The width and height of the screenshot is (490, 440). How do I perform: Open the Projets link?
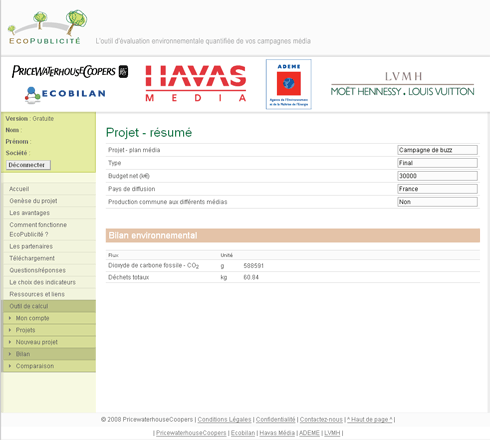point(25,330)
